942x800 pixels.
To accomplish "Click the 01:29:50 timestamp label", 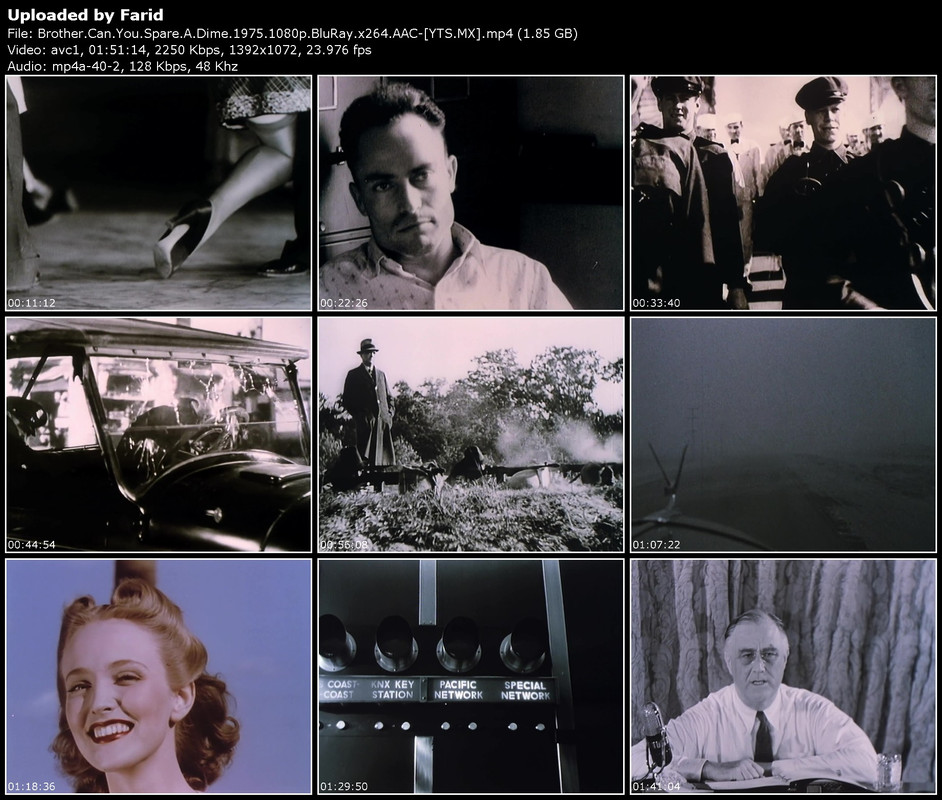I will click(x=344, y=786).
